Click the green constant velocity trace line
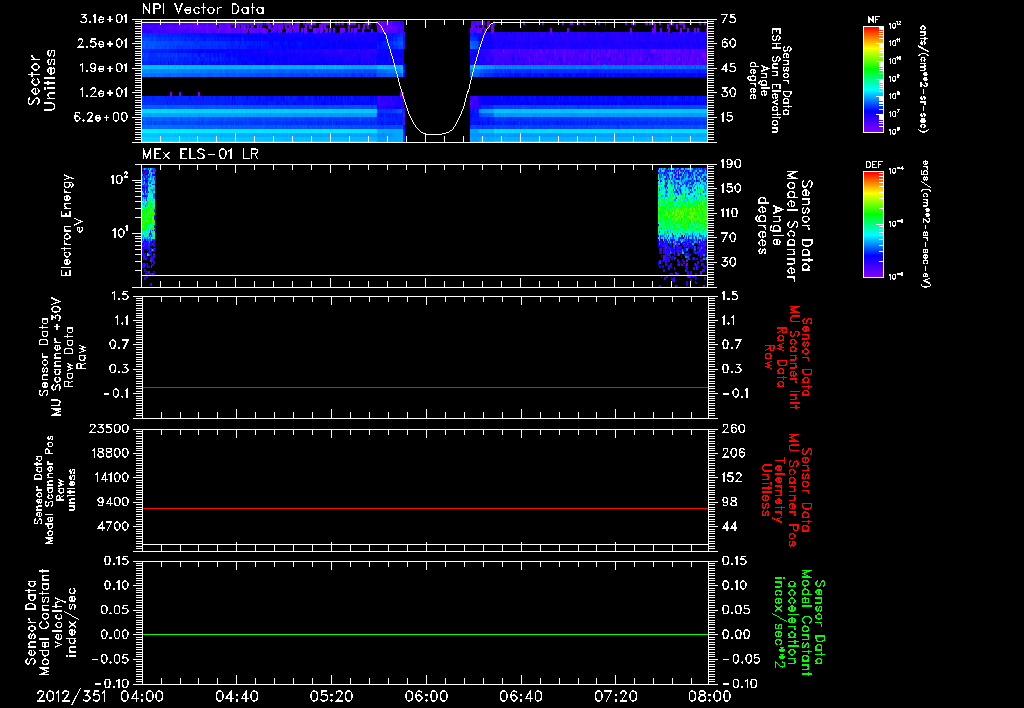 tap(425, 634)
